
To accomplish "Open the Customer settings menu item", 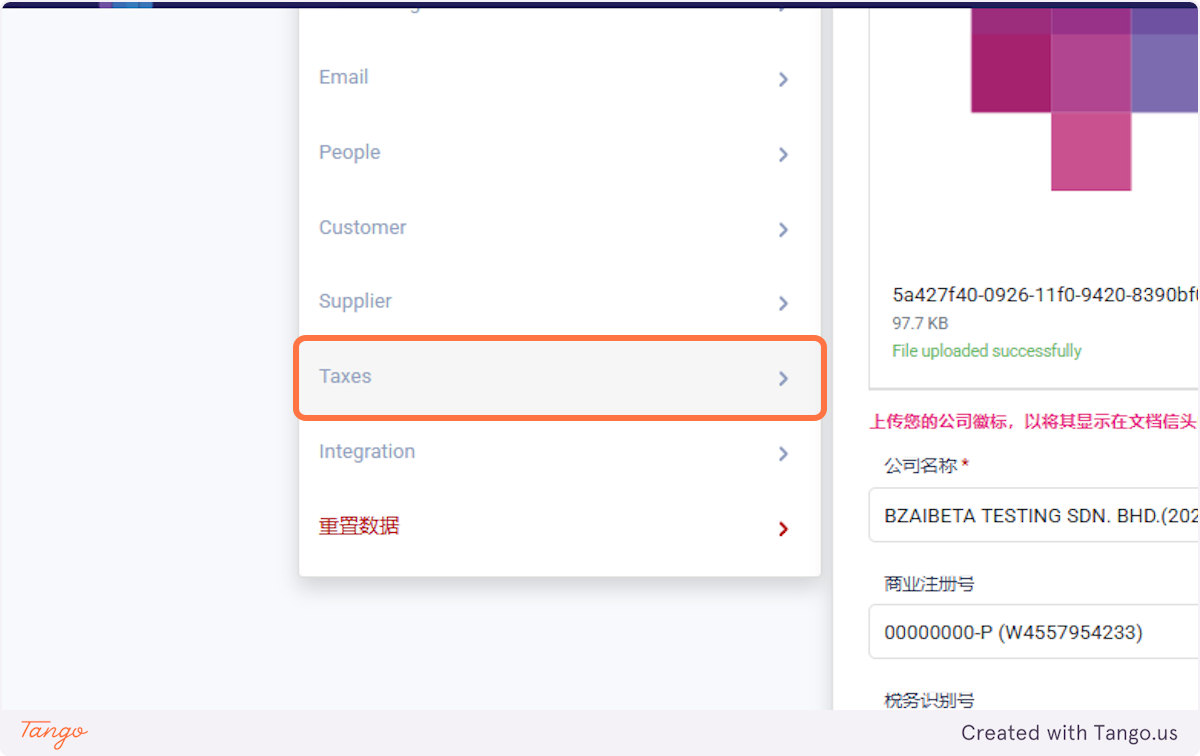I will 559,228.
